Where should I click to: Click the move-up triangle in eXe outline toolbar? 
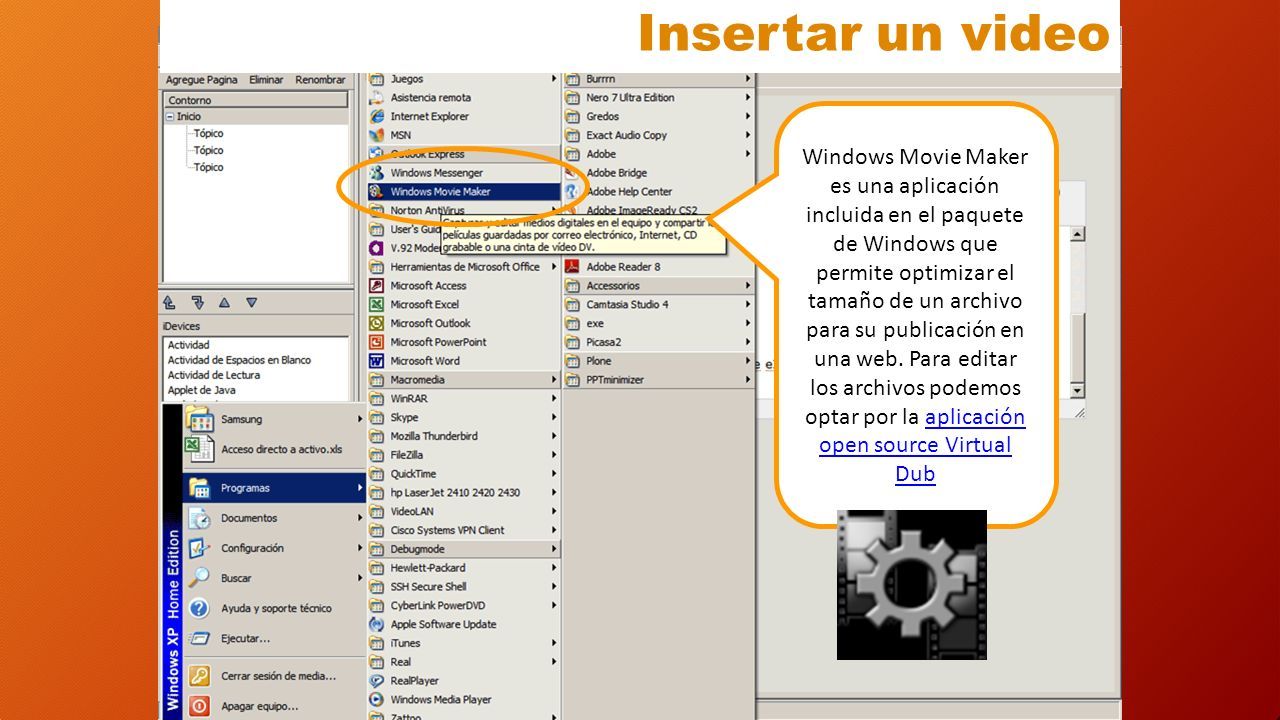(x=224, y=302)
